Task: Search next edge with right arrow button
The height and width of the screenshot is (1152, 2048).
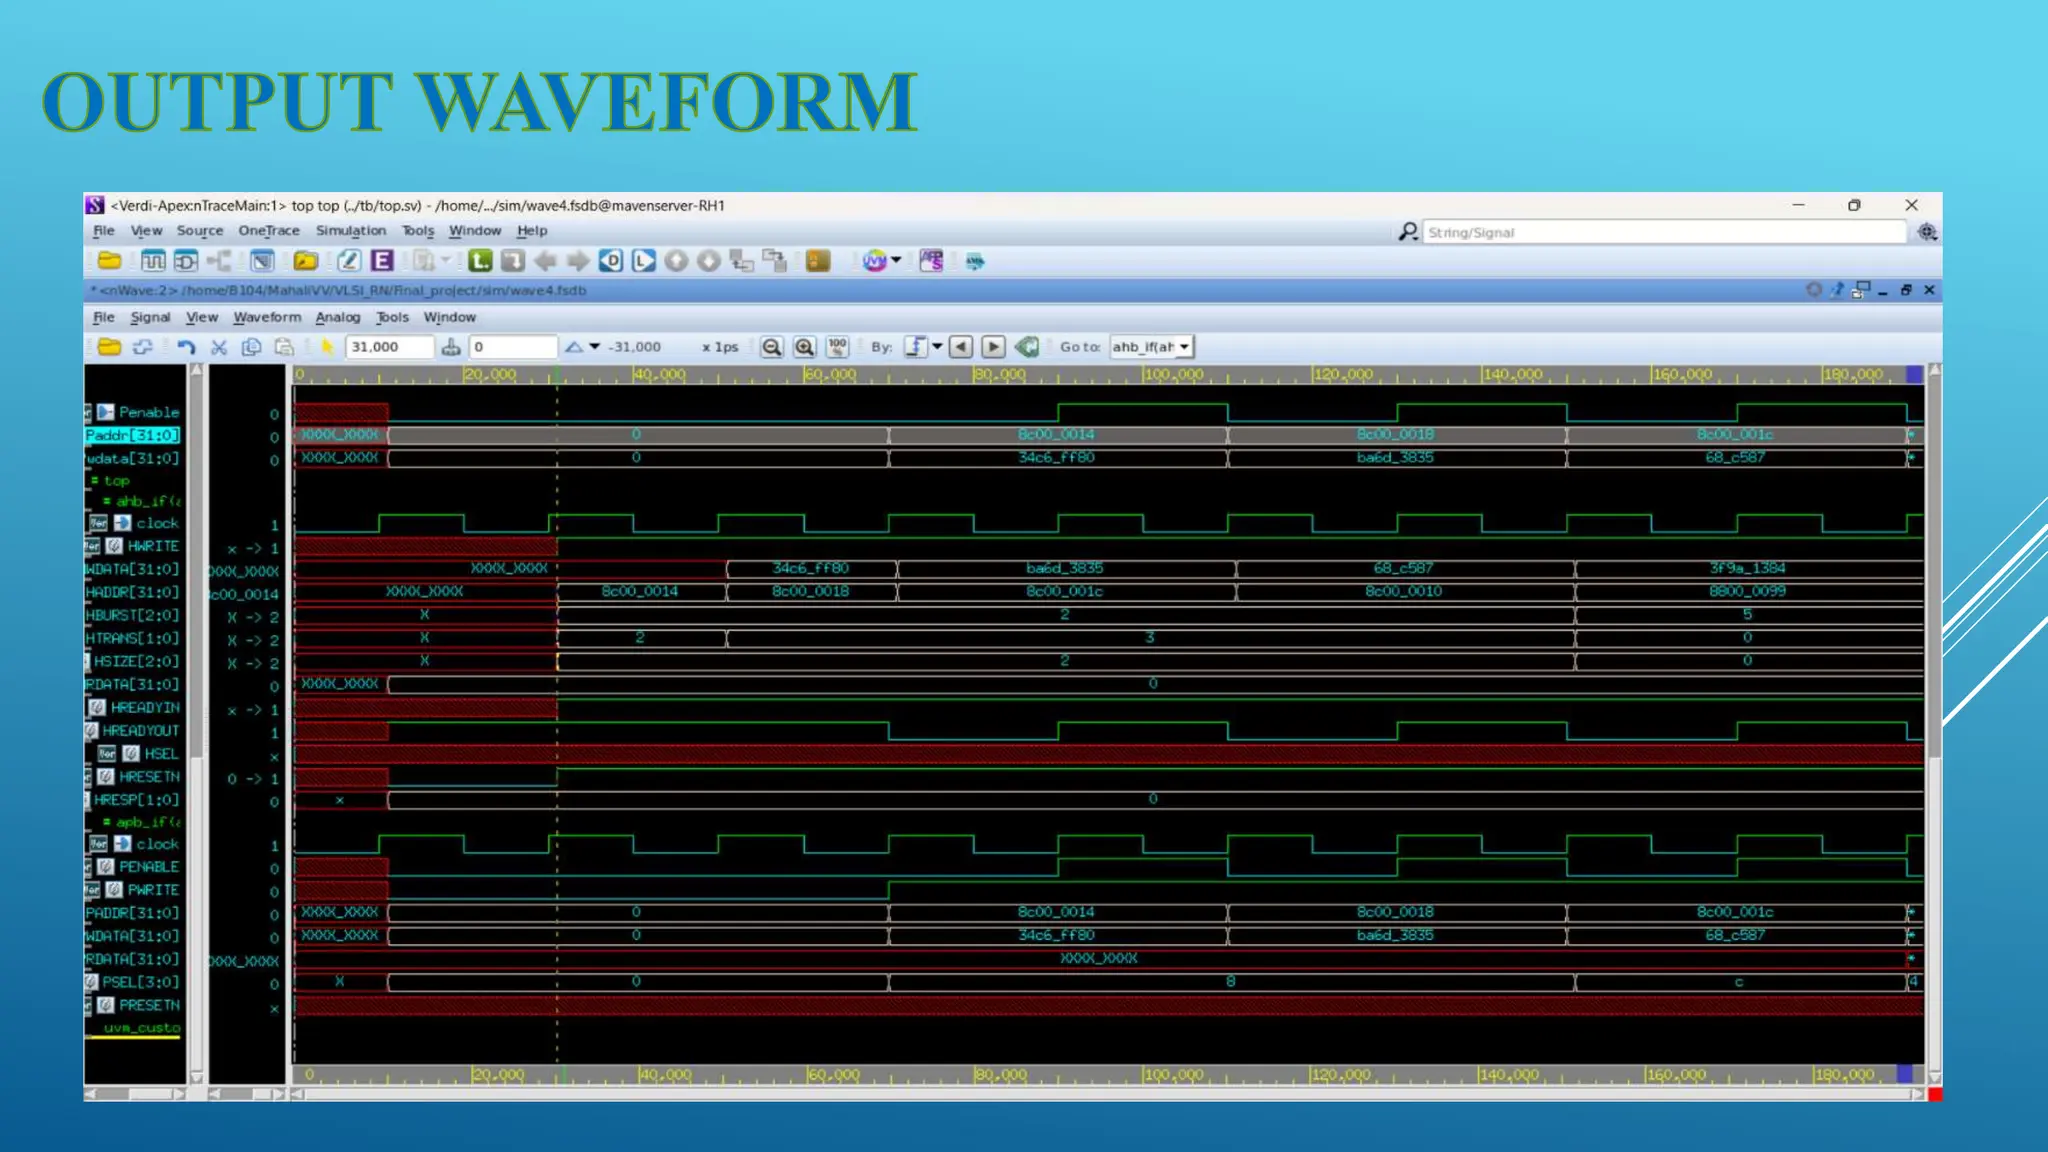Action: [x=993, y=347]
